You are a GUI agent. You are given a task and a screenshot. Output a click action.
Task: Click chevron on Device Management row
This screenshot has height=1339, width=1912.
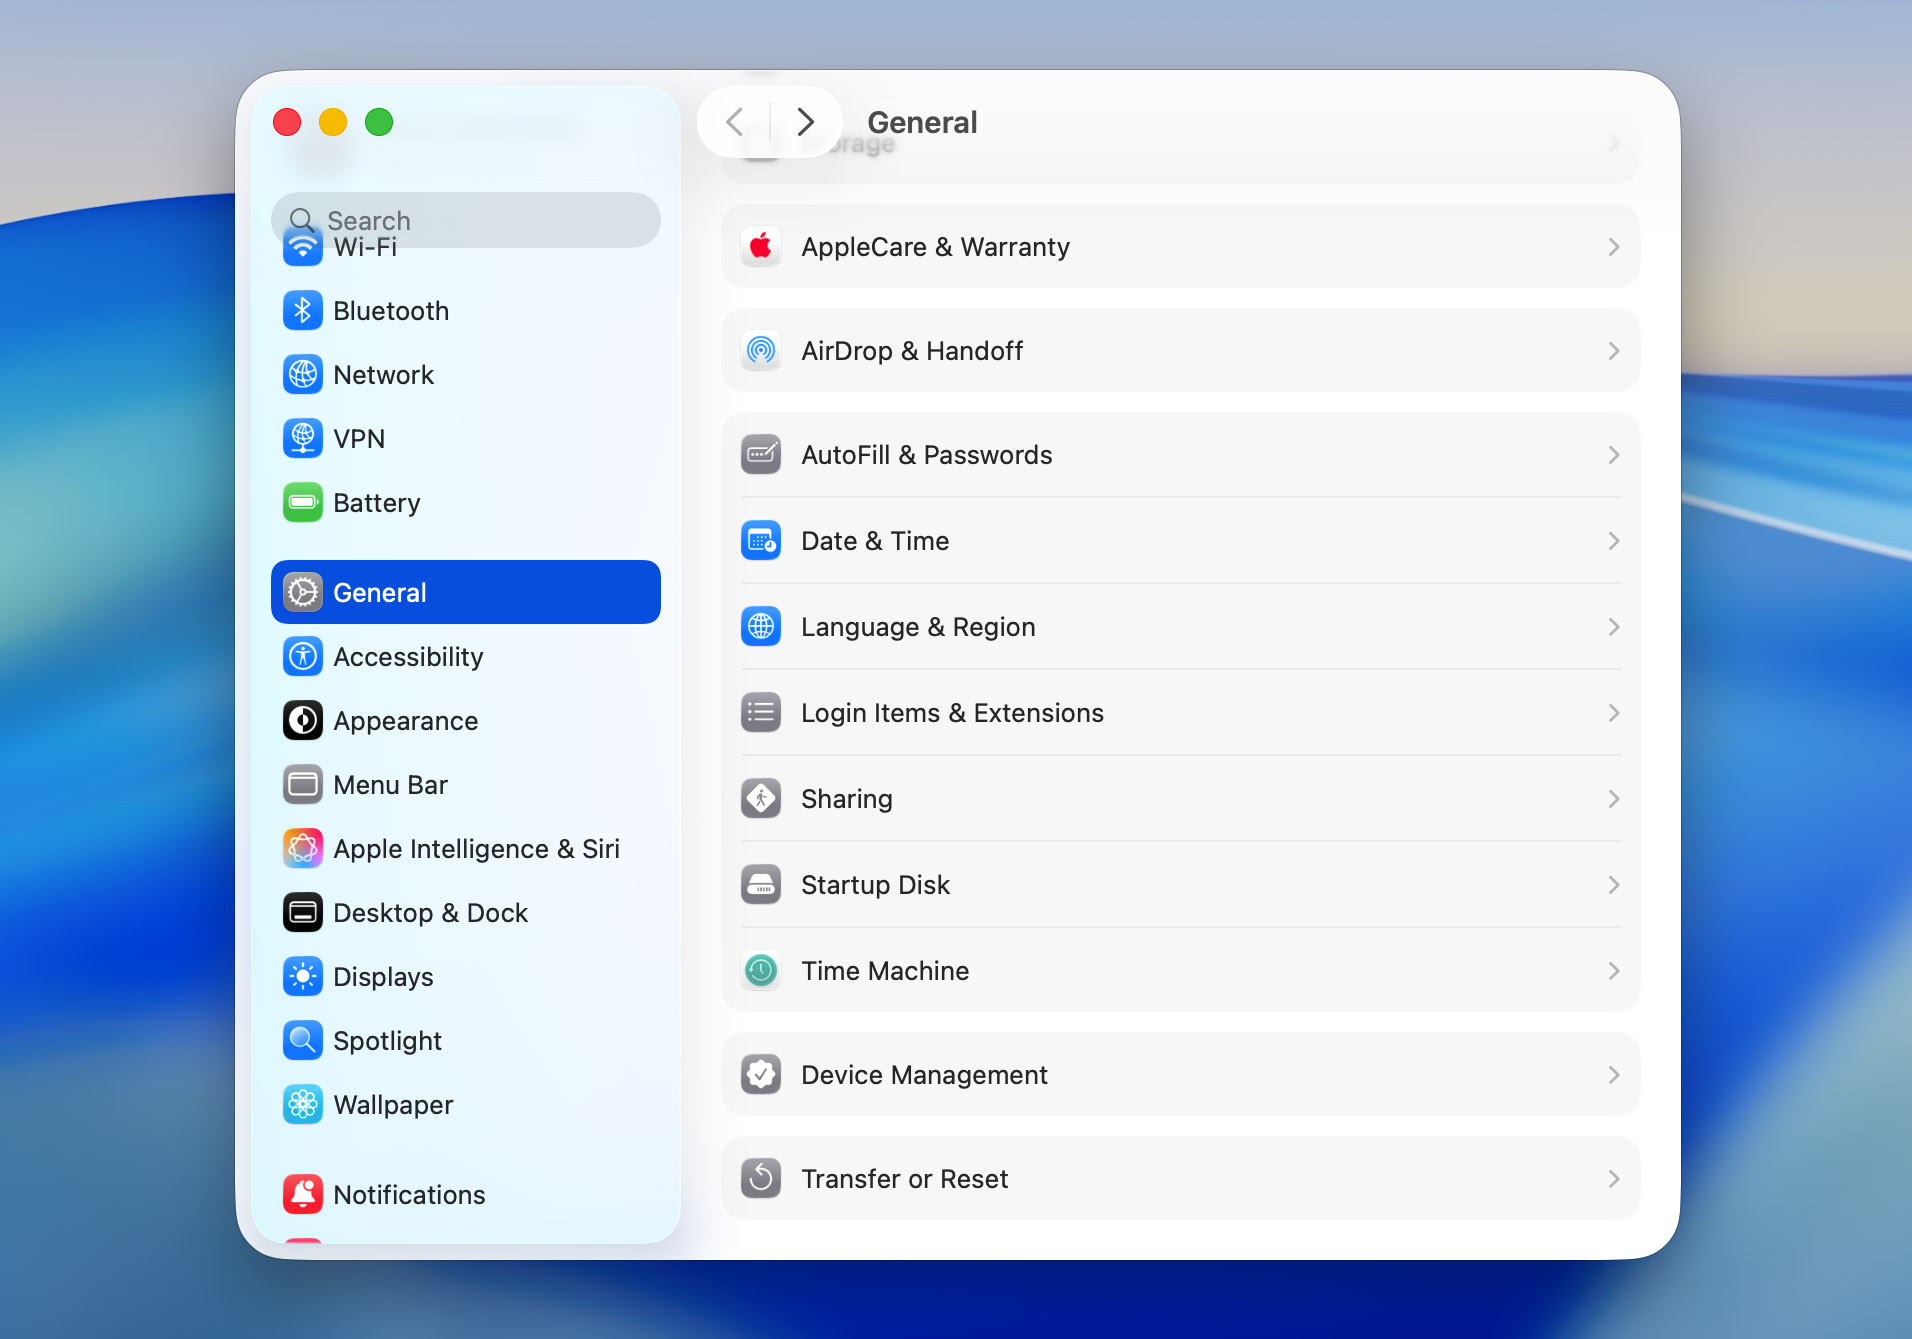pos(1613,1075)
